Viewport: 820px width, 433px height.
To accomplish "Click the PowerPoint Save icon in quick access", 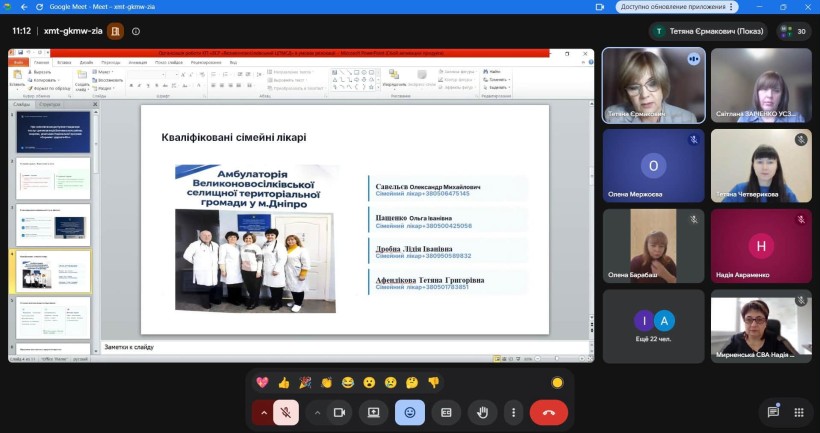I will pyautogui.click(x=20, y=53).
